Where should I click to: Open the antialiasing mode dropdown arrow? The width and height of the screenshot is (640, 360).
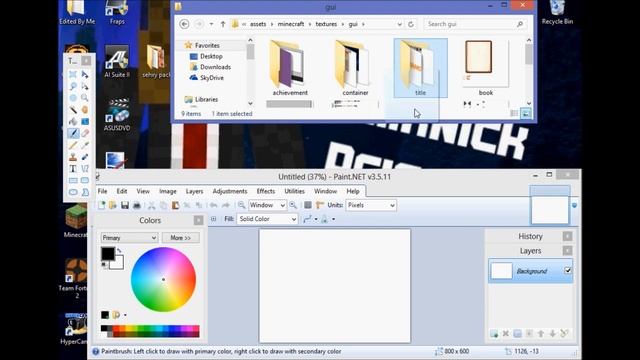coord(316,219)
